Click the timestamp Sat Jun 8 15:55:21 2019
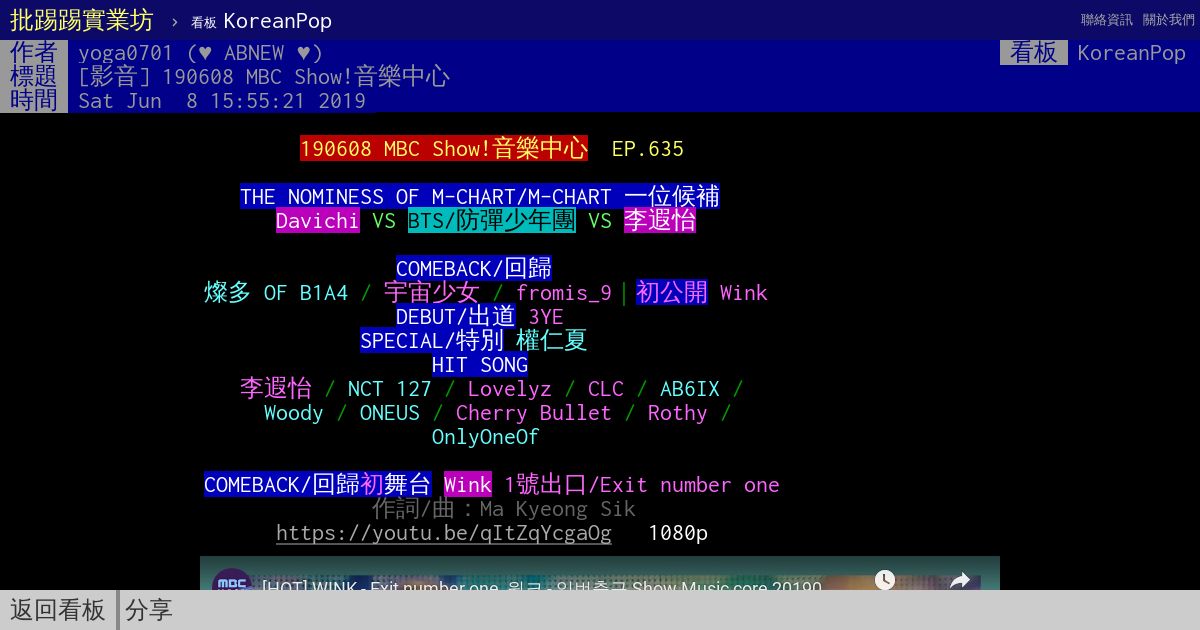The width and height of the screenshot is (1200, 630). [222, 101]
